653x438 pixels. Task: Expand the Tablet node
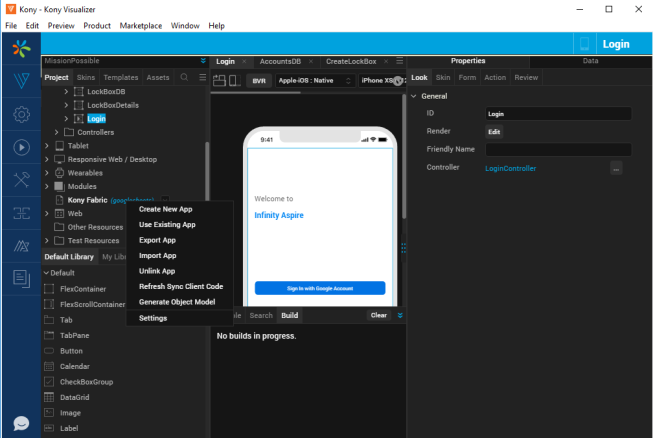coord(47,146)
